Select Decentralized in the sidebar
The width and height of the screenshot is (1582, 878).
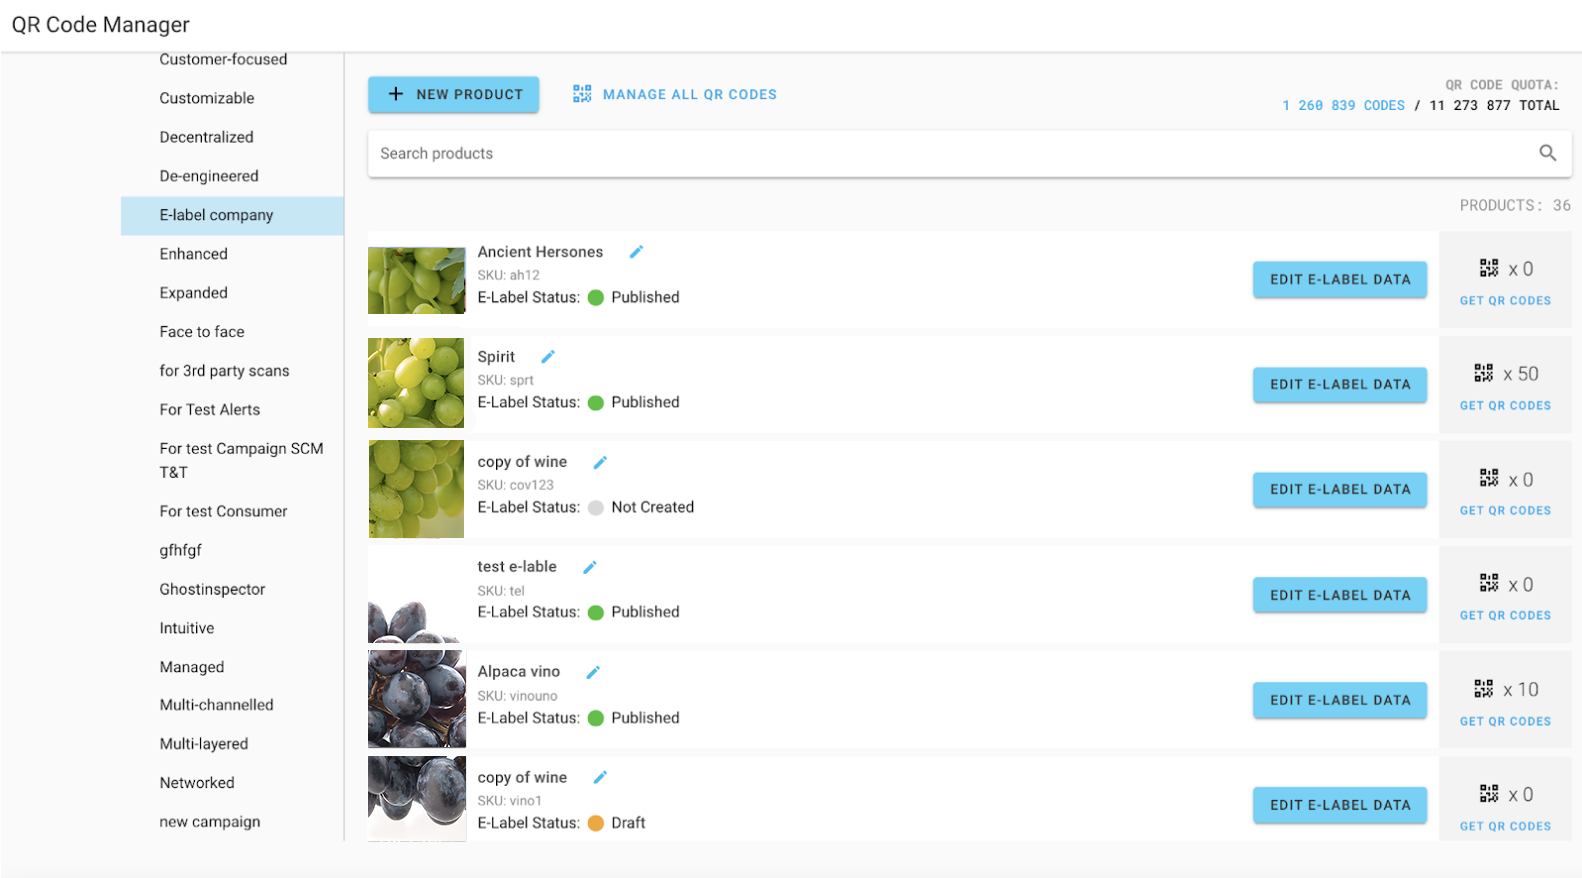pyautogui.click(x=206, y=137)
